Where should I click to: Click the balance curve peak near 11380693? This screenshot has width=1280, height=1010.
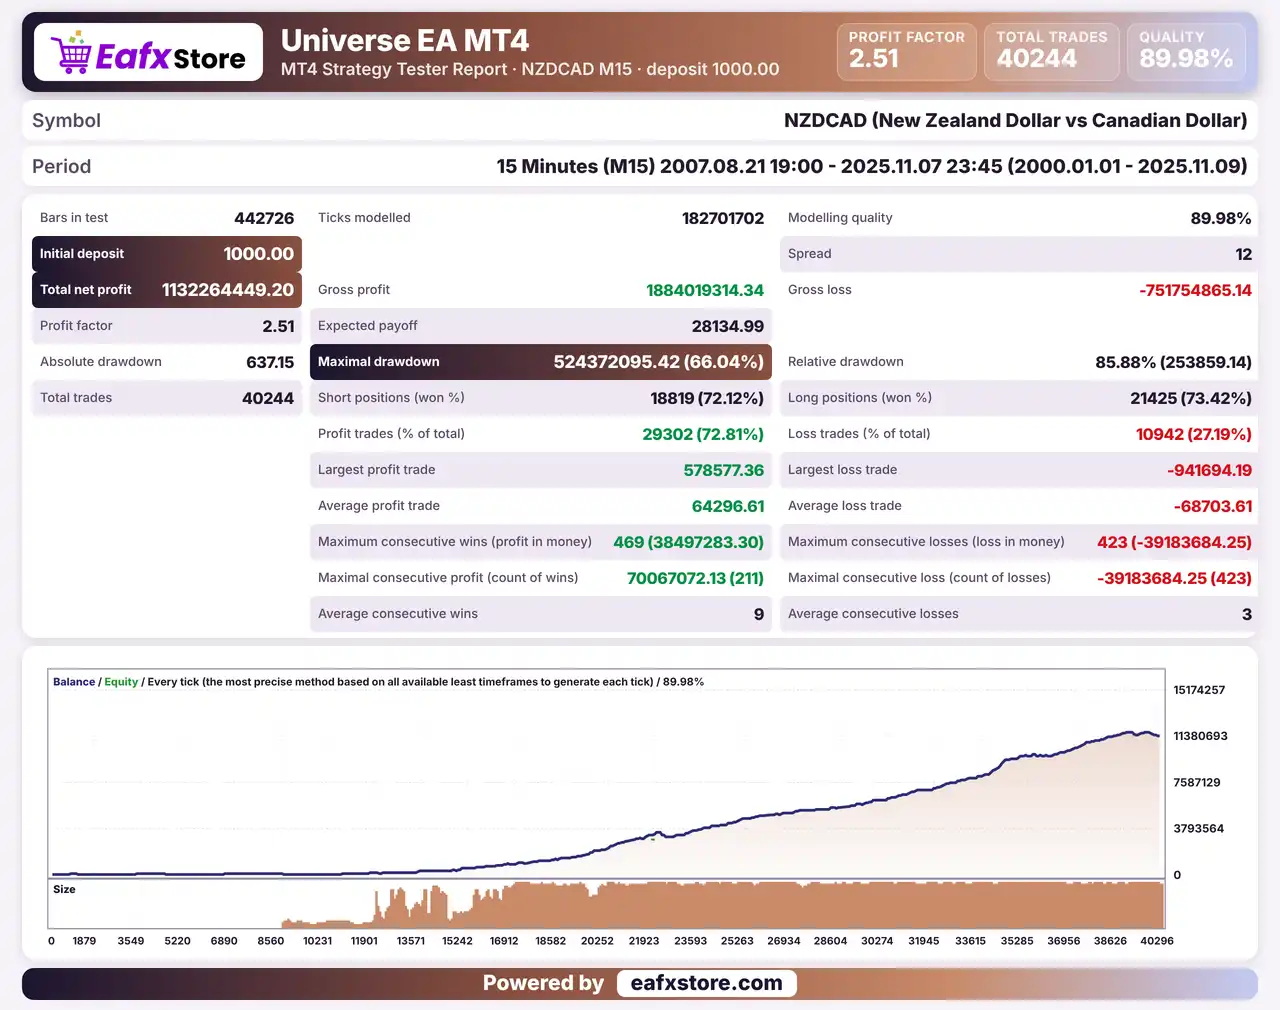click(1131, 732)
